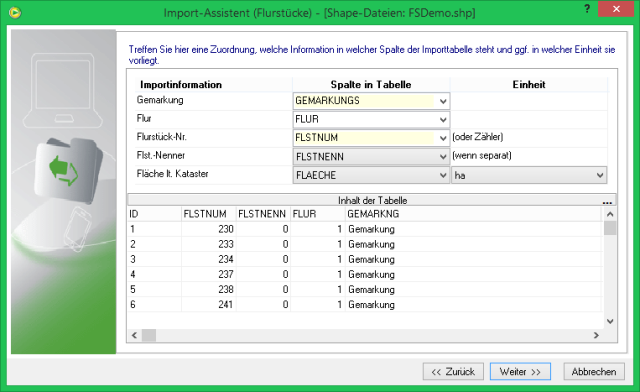This screenshot has width=640, height=392.
Task: Open the help question mark button
Action: pyautogui.click(x=587, y=9)
